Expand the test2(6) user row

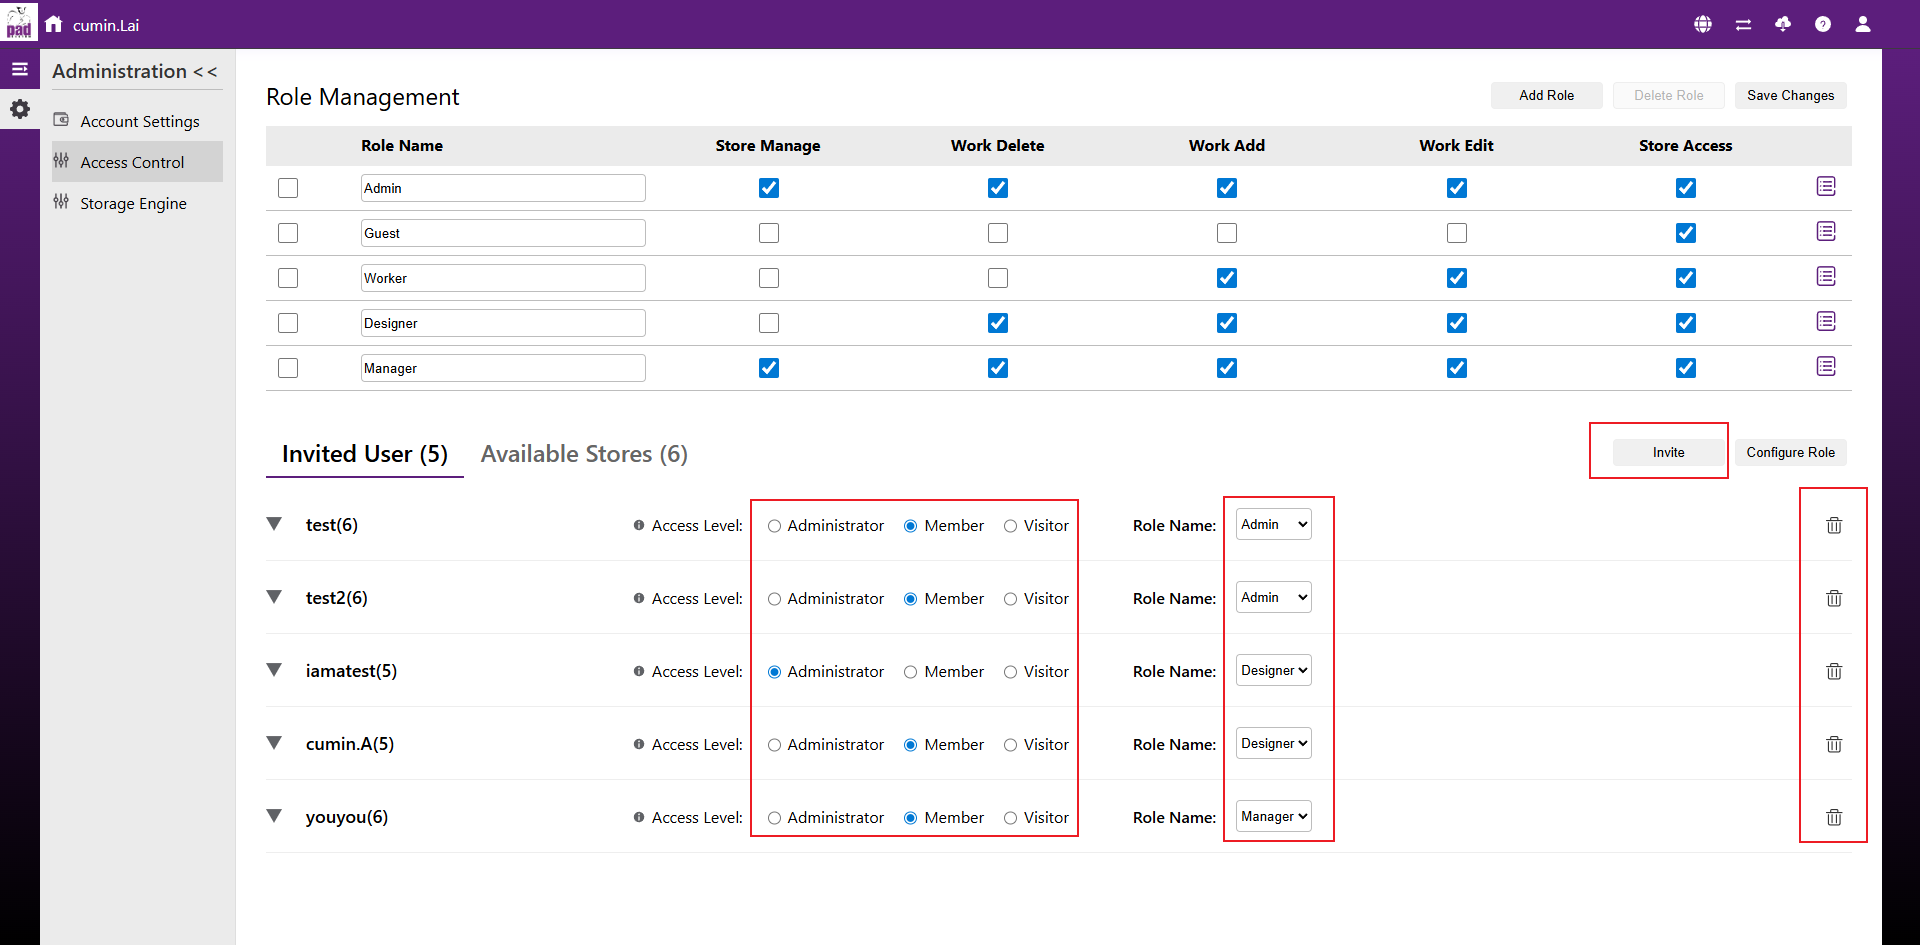tap(274, 597)
